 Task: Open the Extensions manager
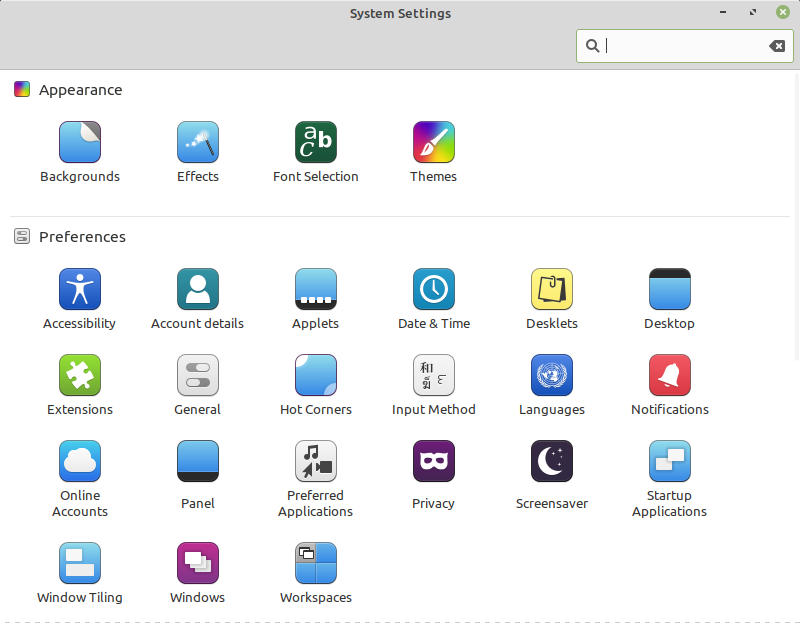(80, 376)
